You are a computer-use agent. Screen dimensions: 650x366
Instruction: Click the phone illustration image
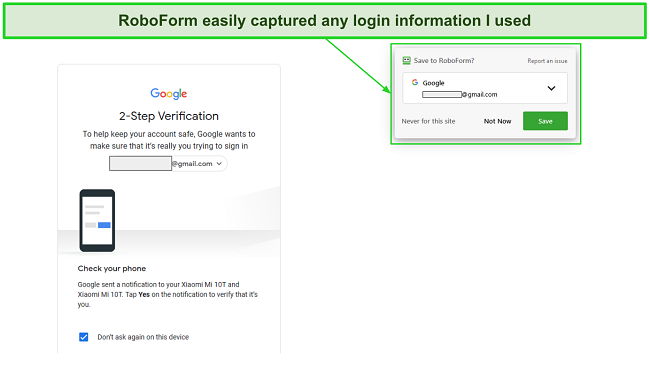click(97, 221)
